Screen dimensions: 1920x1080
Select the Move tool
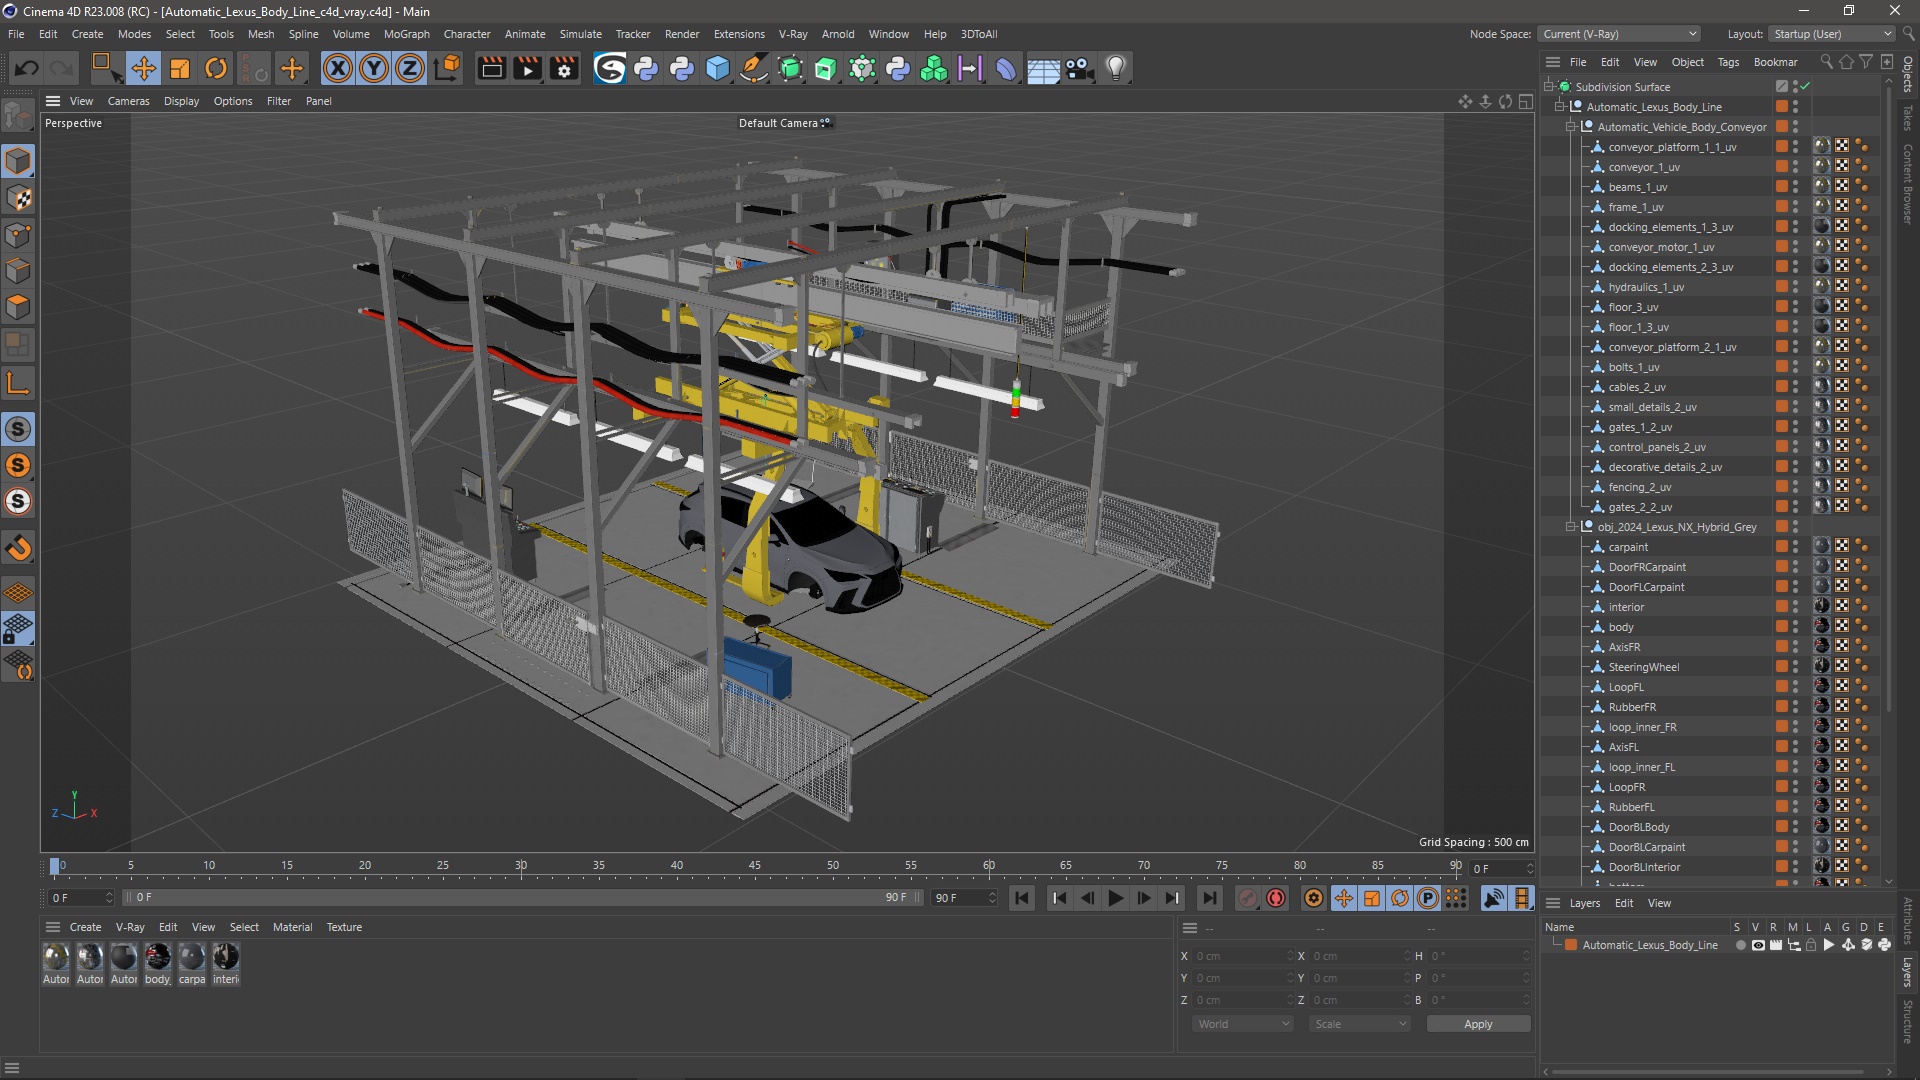point(143,68)
